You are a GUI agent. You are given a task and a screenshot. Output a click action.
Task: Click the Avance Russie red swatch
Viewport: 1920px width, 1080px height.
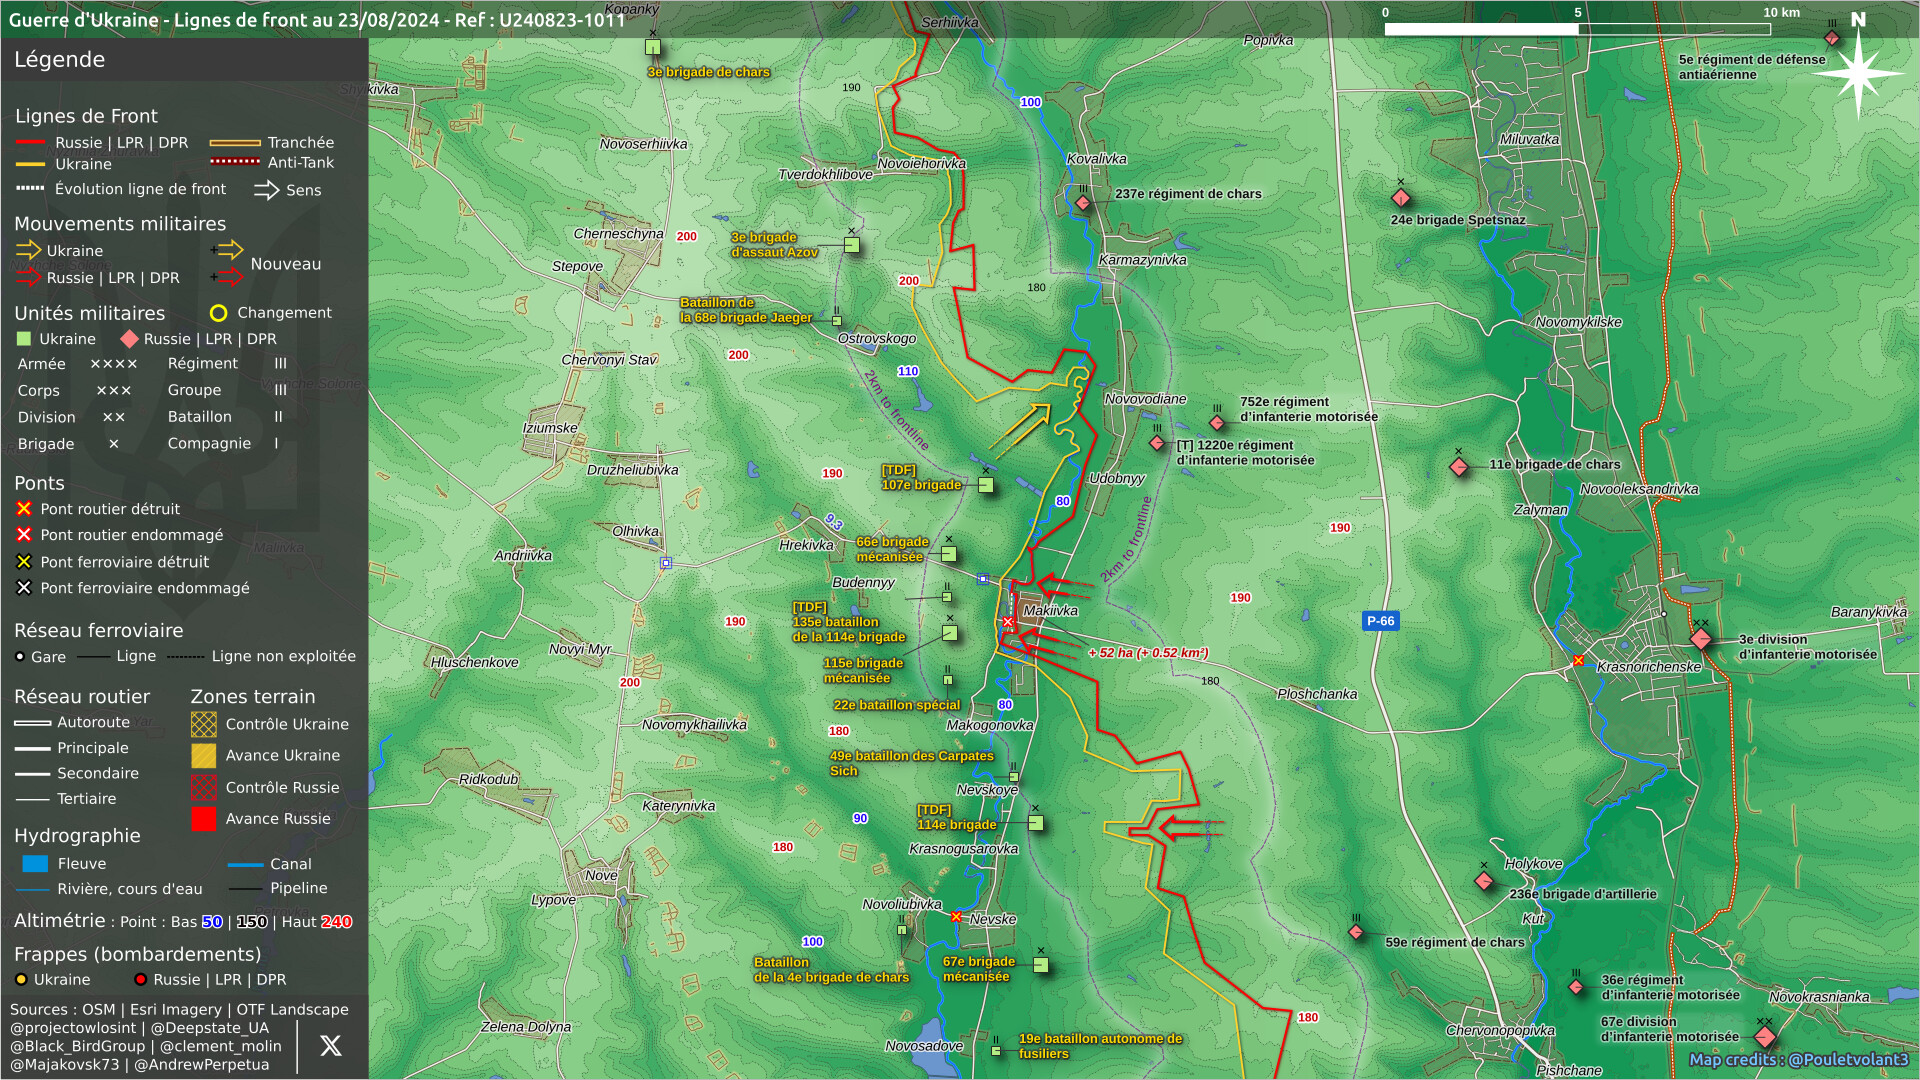203,819
